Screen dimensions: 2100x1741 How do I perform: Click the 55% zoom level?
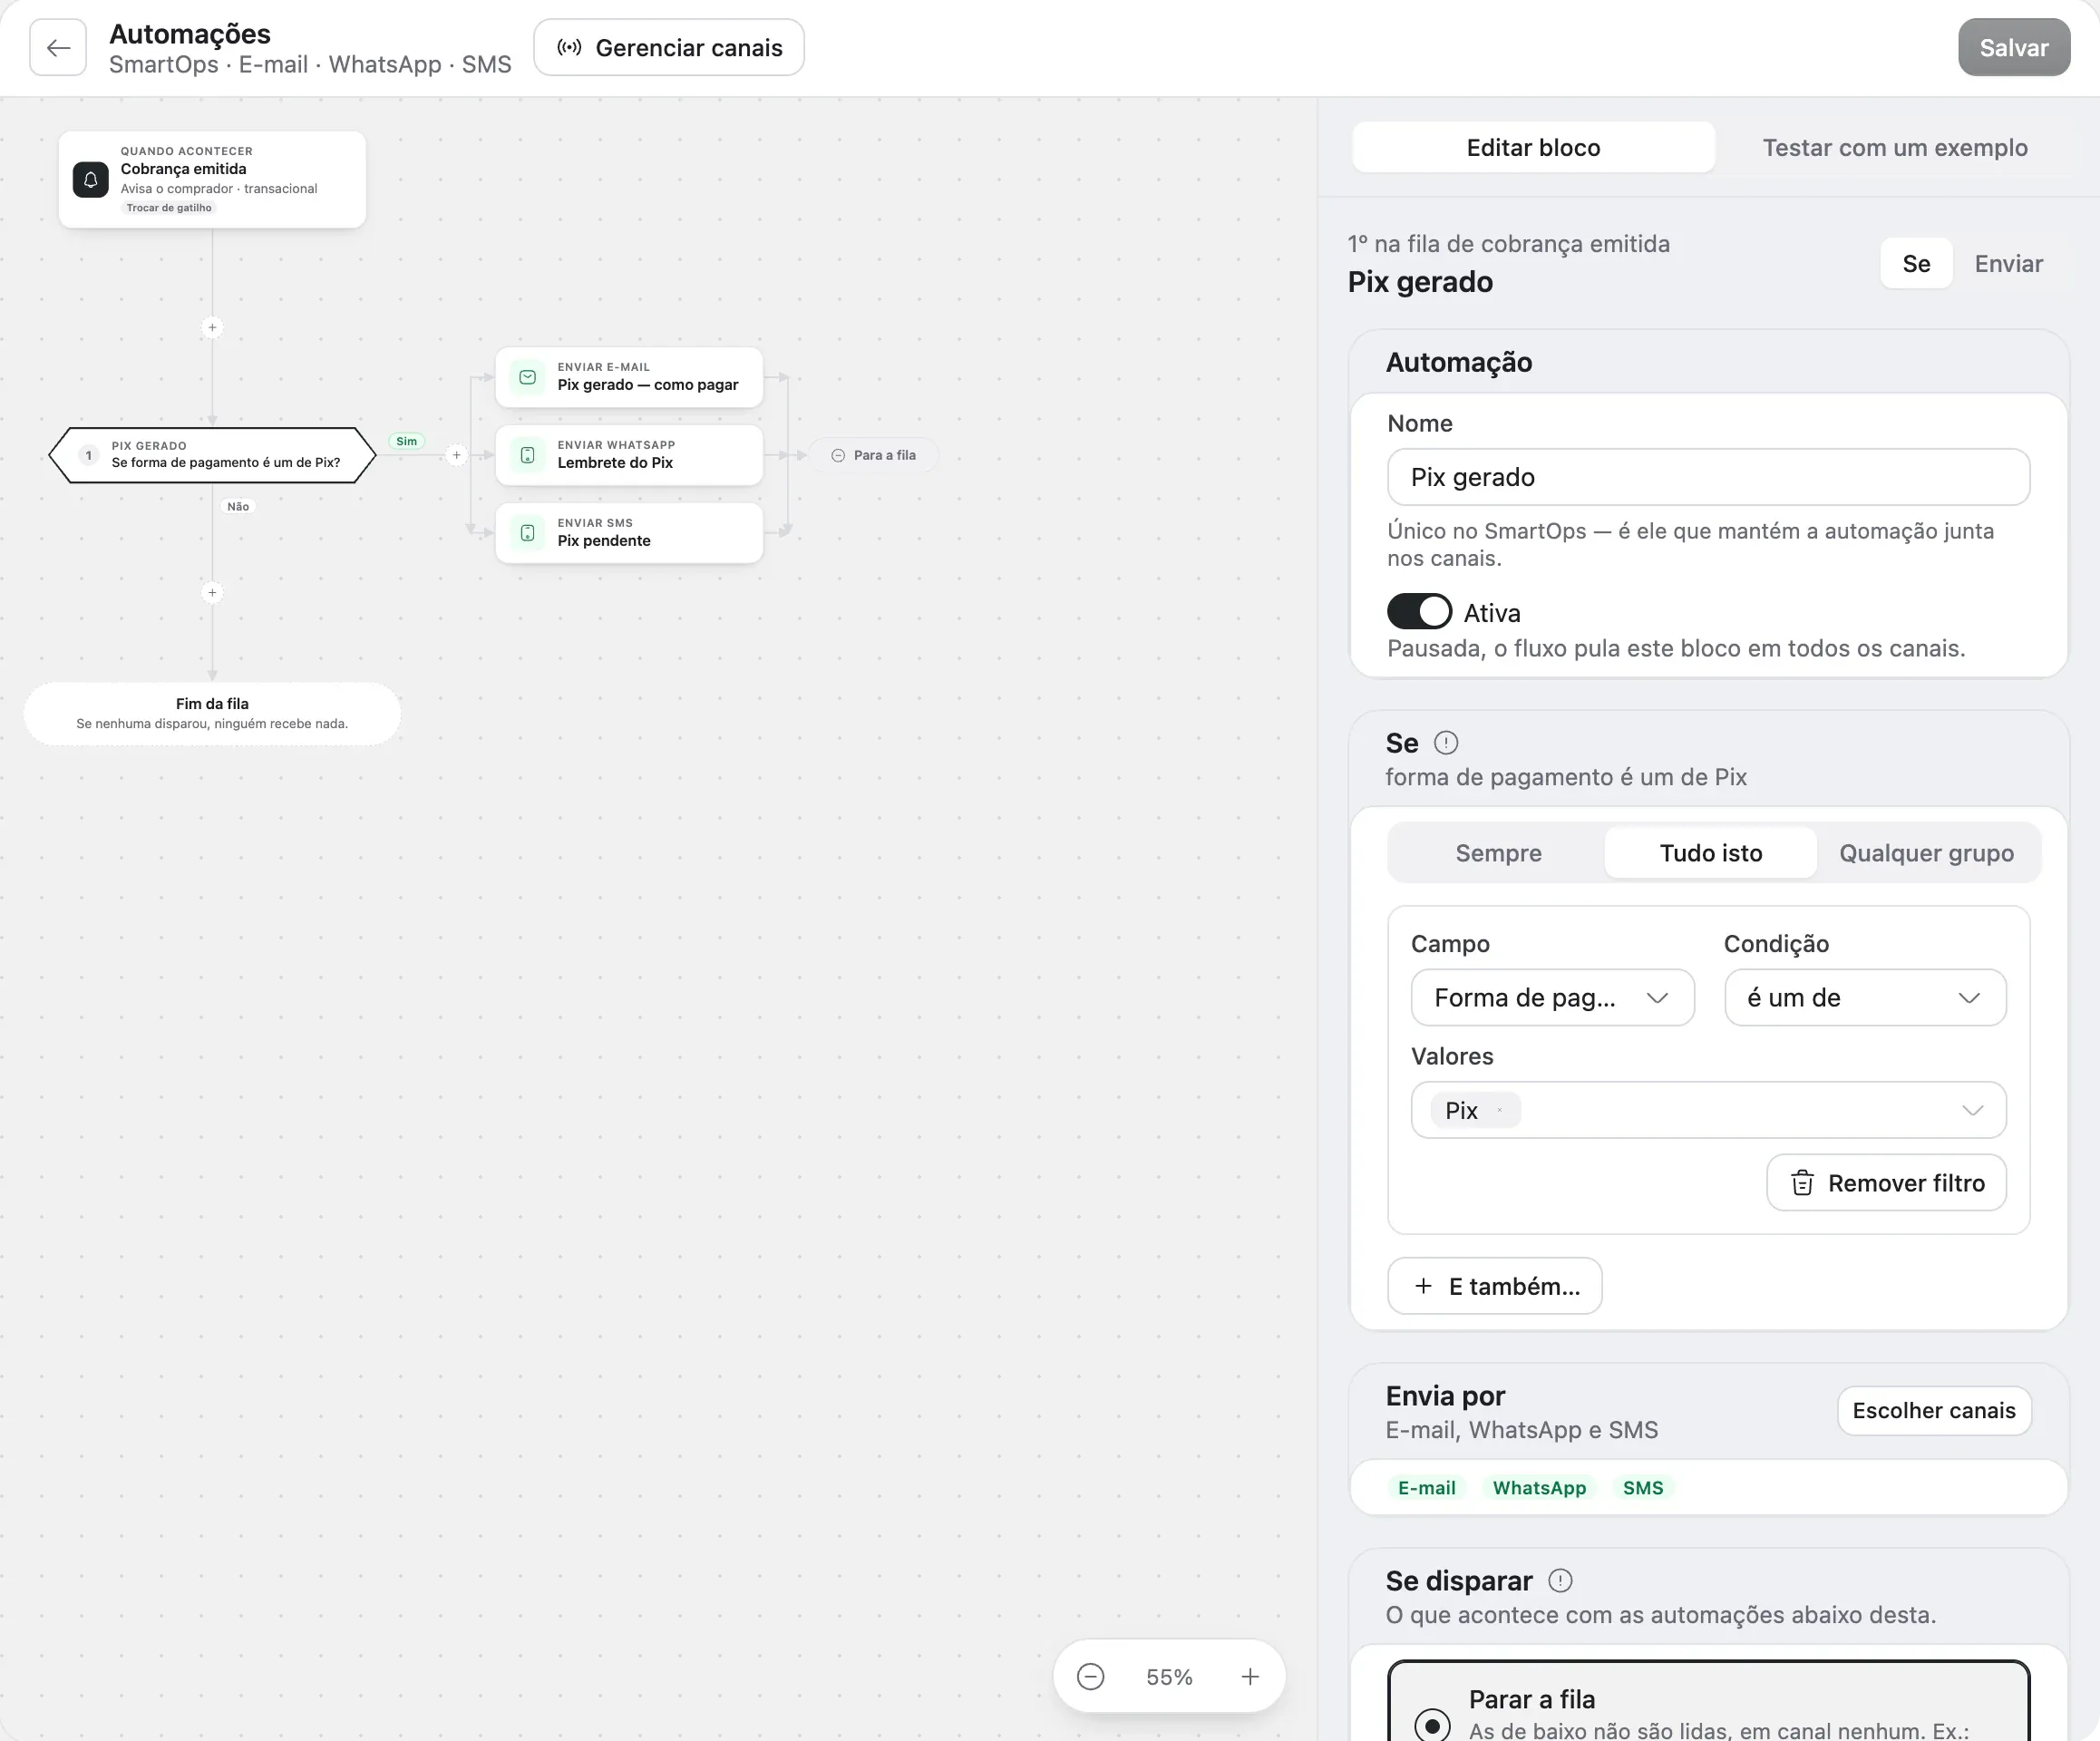point(1169,1676)
